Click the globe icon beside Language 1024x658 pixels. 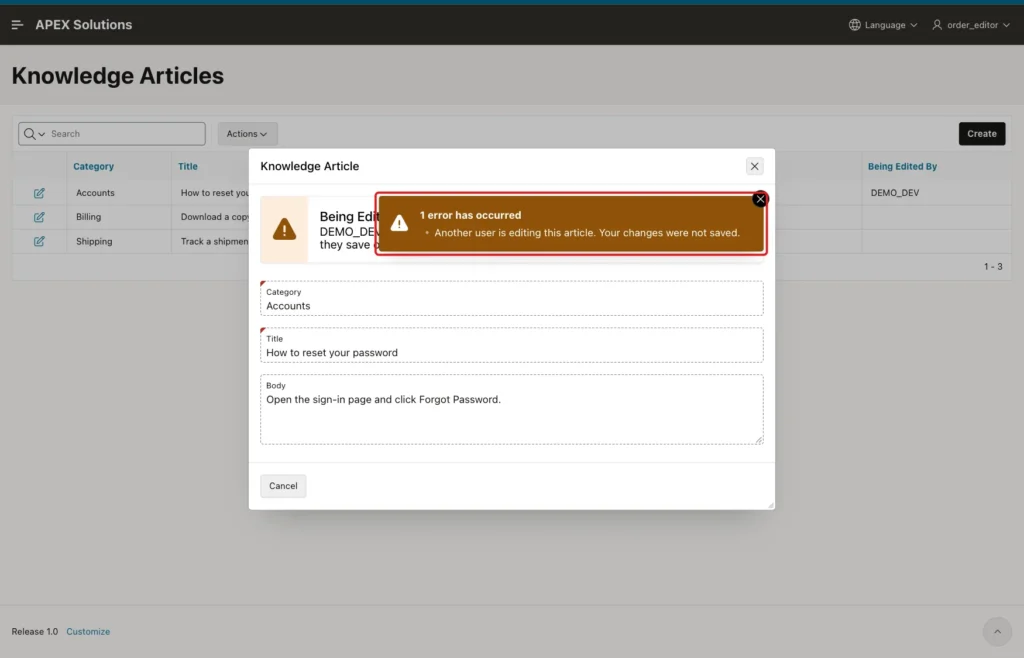[x=854, y=25]
